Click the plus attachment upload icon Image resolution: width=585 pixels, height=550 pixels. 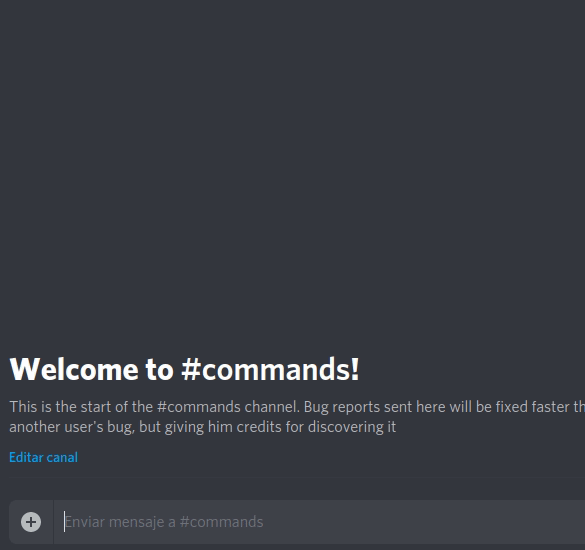pyautogui.click(x=31, y=522)
